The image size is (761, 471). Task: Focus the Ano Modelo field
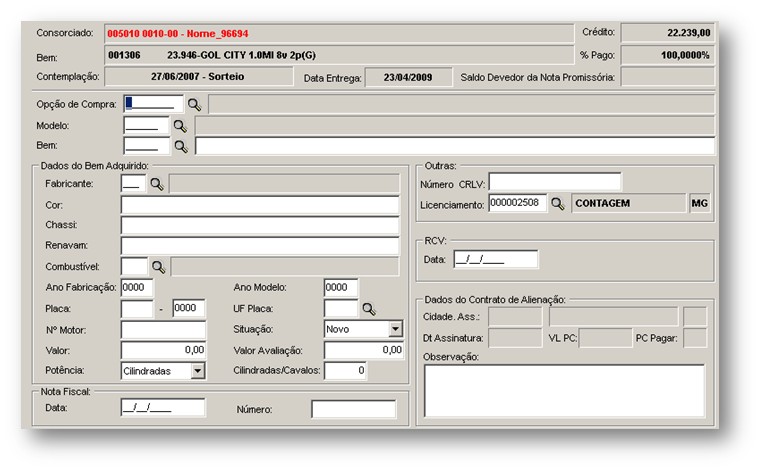point(341,287)
